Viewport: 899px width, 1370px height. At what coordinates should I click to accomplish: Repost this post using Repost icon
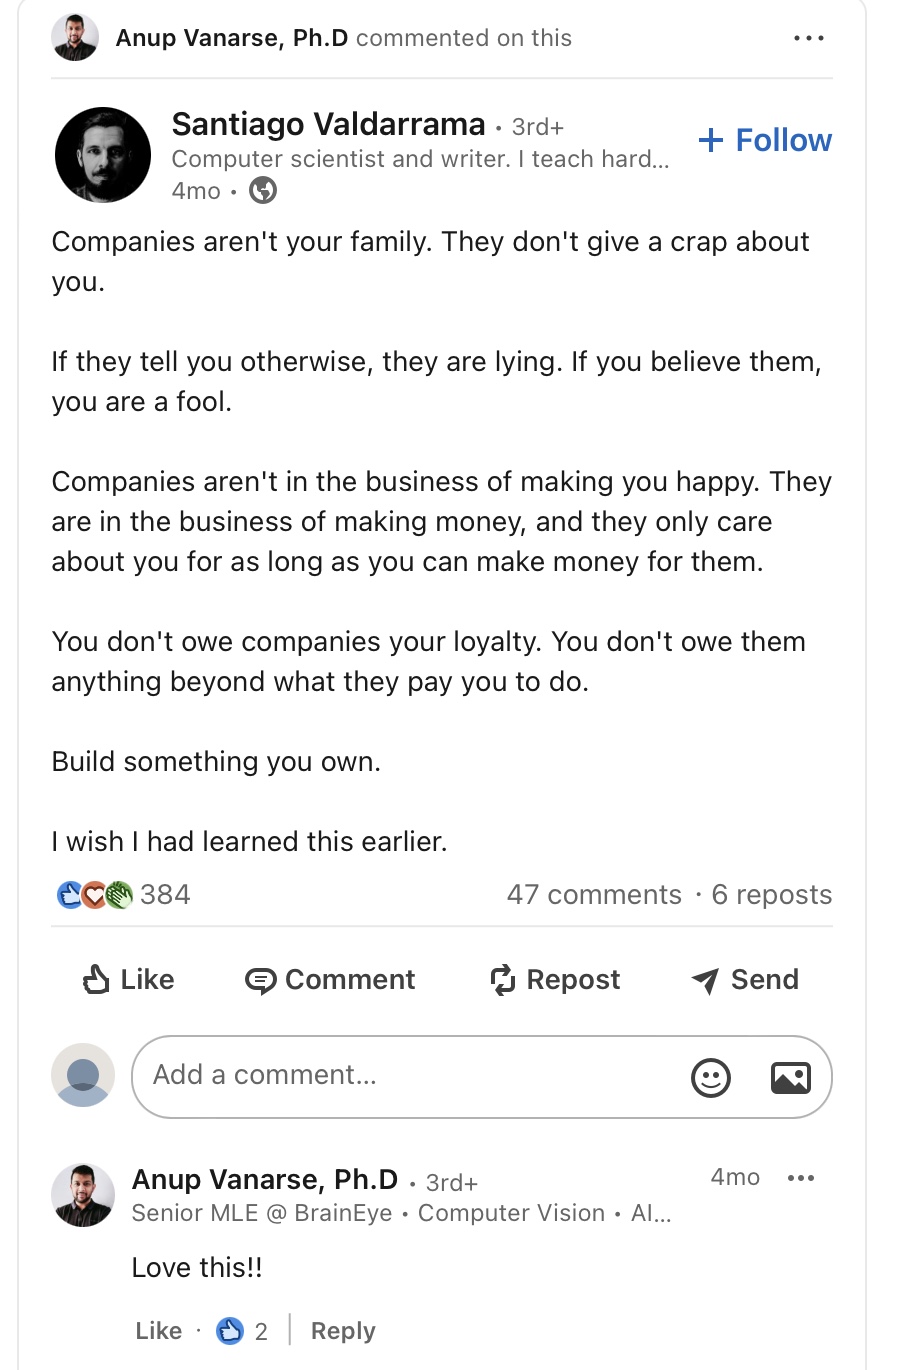[x=503, y=980]
